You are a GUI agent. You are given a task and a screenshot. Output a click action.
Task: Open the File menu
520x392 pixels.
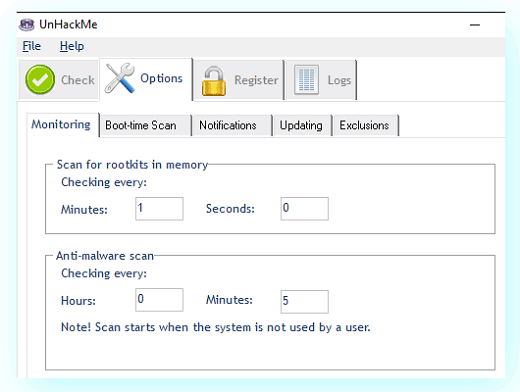point(32,46)
